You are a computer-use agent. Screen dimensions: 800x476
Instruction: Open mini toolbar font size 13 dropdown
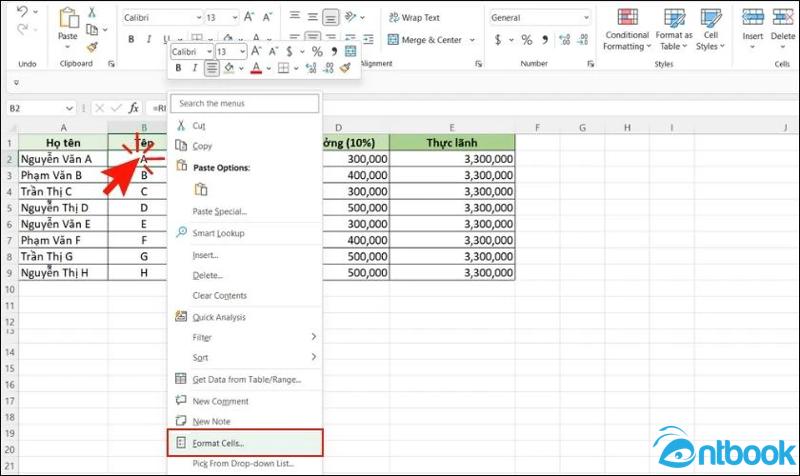[x=242, y=52]
